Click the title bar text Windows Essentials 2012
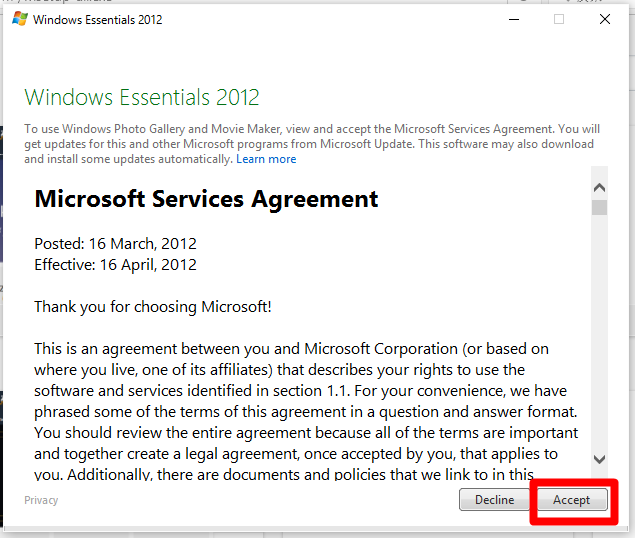635x538 pixels. point(98,19)
